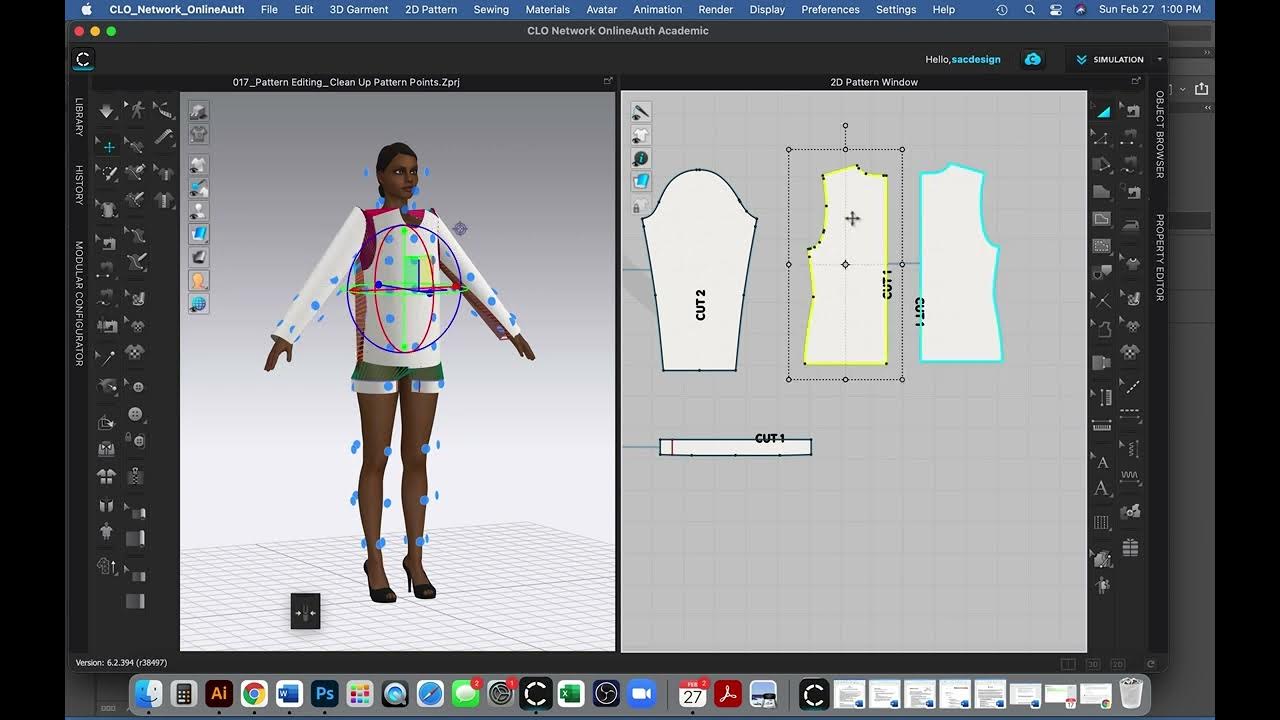Image resolution: width=1280 pixels, height=720 pixels.
Task: Select the CUT 1 waistband pattern piece
Action: coord(735,447)
